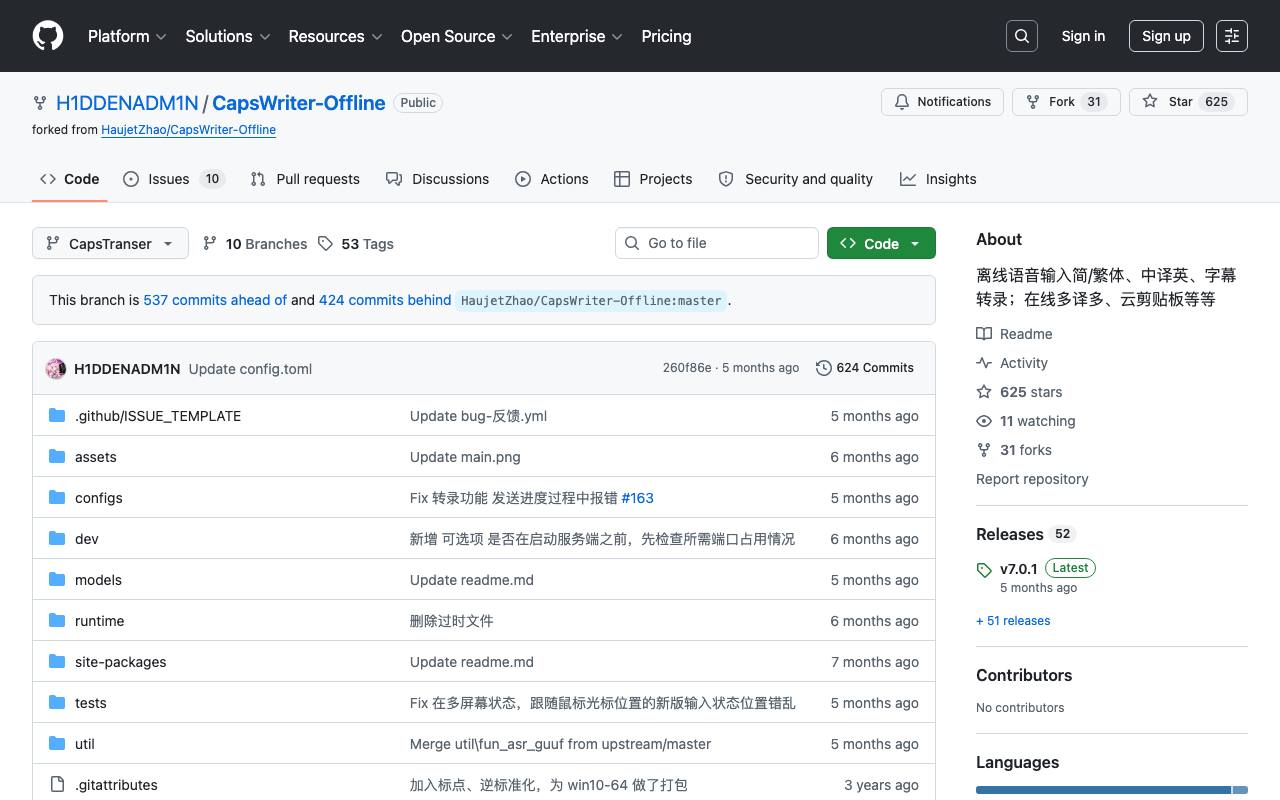Viewport: 1280px width, 800px height.
Task: Click the Go to file search field
Action: 717,243
